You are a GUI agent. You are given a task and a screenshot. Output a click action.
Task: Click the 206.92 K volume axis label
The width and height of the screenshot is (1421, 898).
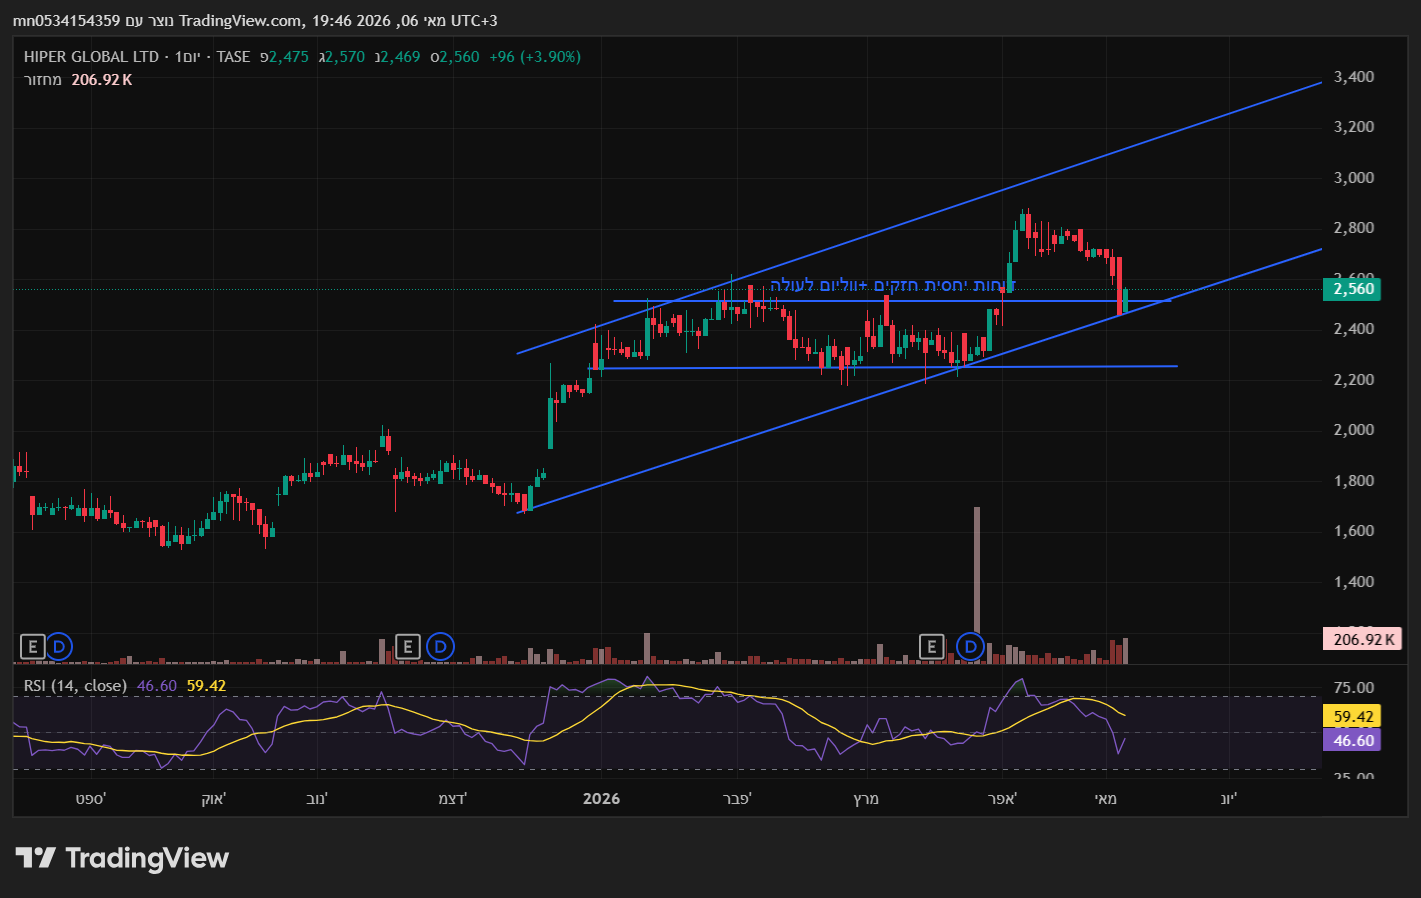(1363, 639)
